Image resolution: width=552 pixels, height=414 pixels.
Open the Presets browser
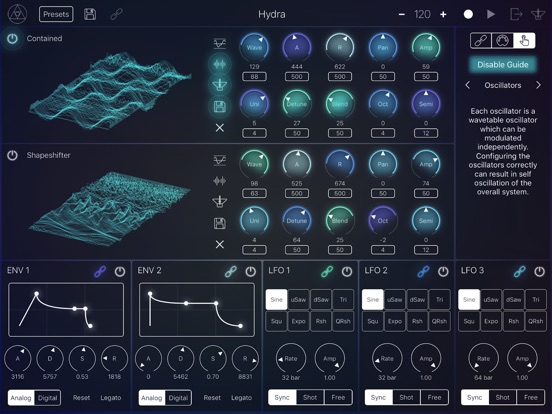coord(56,14)
